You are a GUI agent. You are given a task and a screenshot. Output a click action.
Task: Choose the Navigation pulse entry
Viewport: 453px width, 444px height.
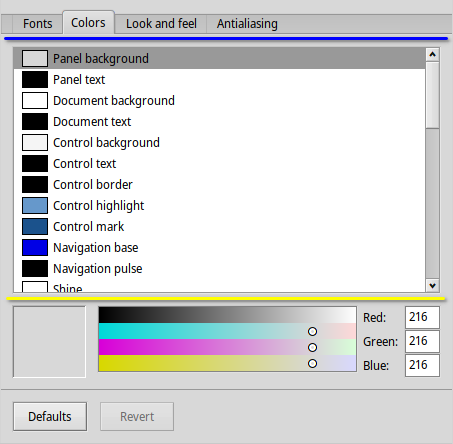(x=219, y=269)
